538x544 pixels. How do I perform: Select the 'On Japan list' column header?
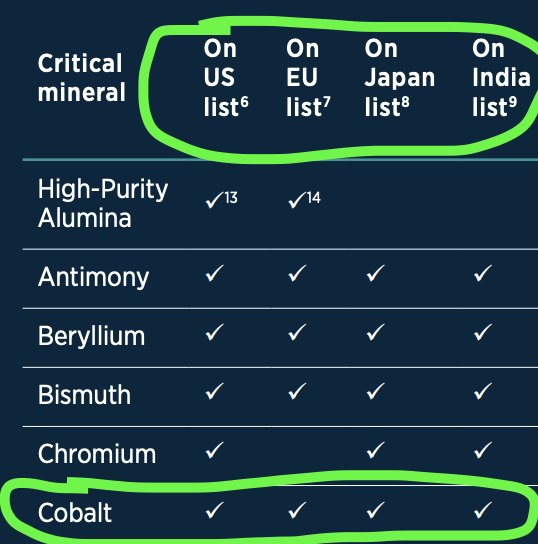(x=400, y=78)
